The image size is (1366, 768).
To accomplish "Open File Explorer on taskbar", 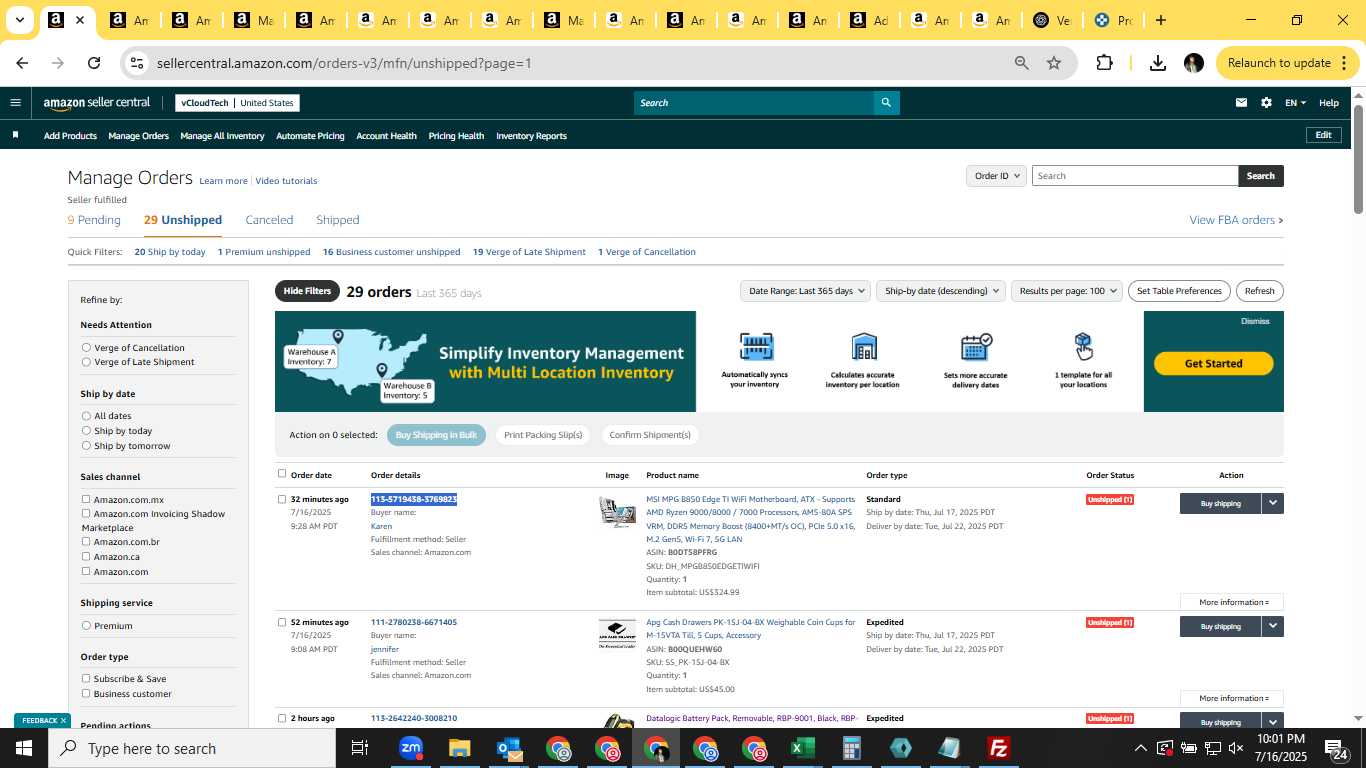I will coord(459,748).
